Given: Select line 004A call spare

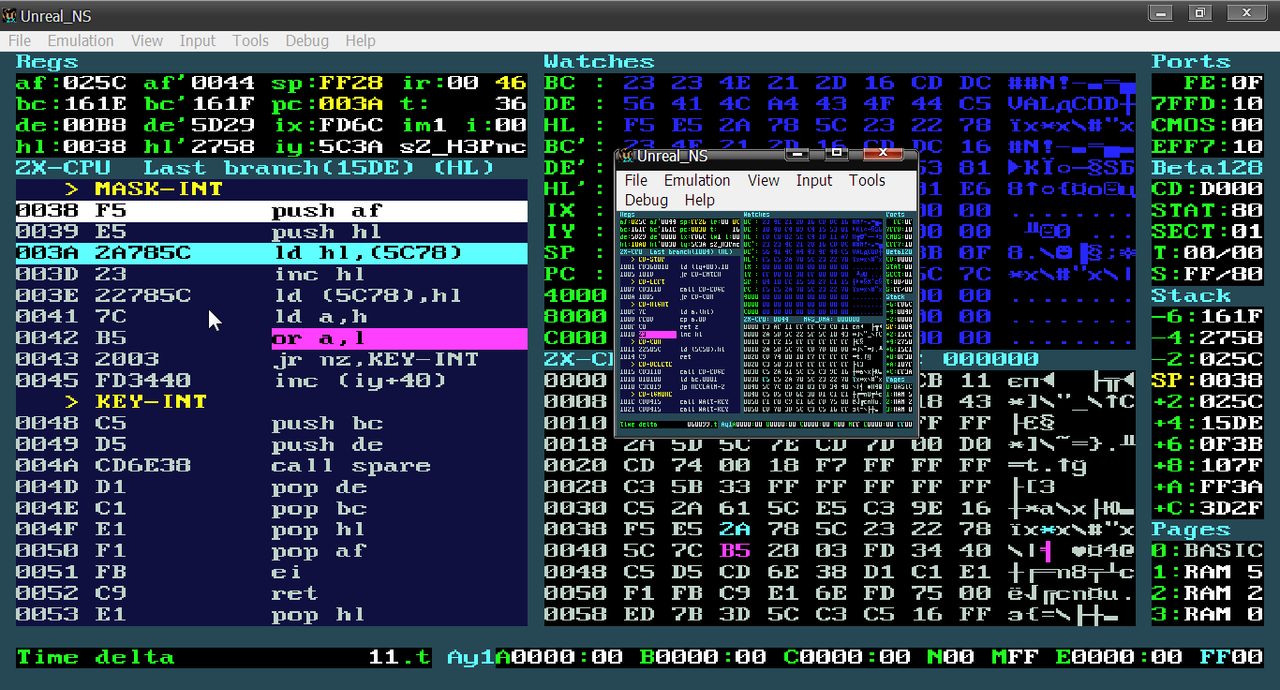Looking at the screenshot, I should [x=271, y=466].
